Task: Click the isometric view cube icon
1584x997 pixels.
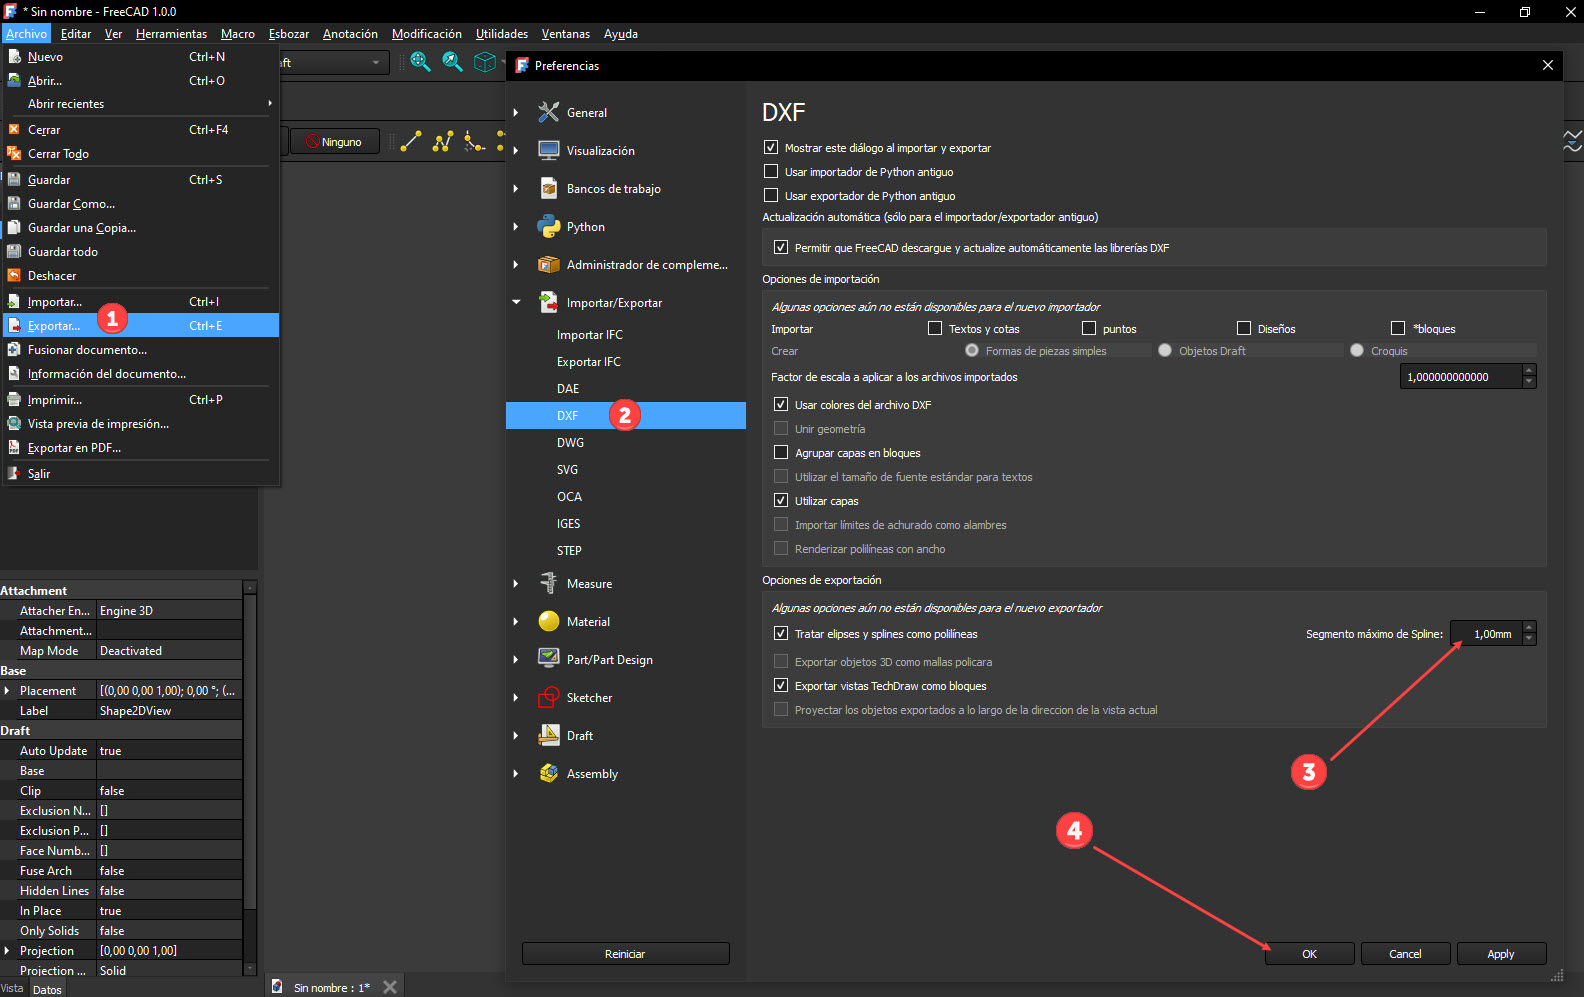Action: point(484,62)
